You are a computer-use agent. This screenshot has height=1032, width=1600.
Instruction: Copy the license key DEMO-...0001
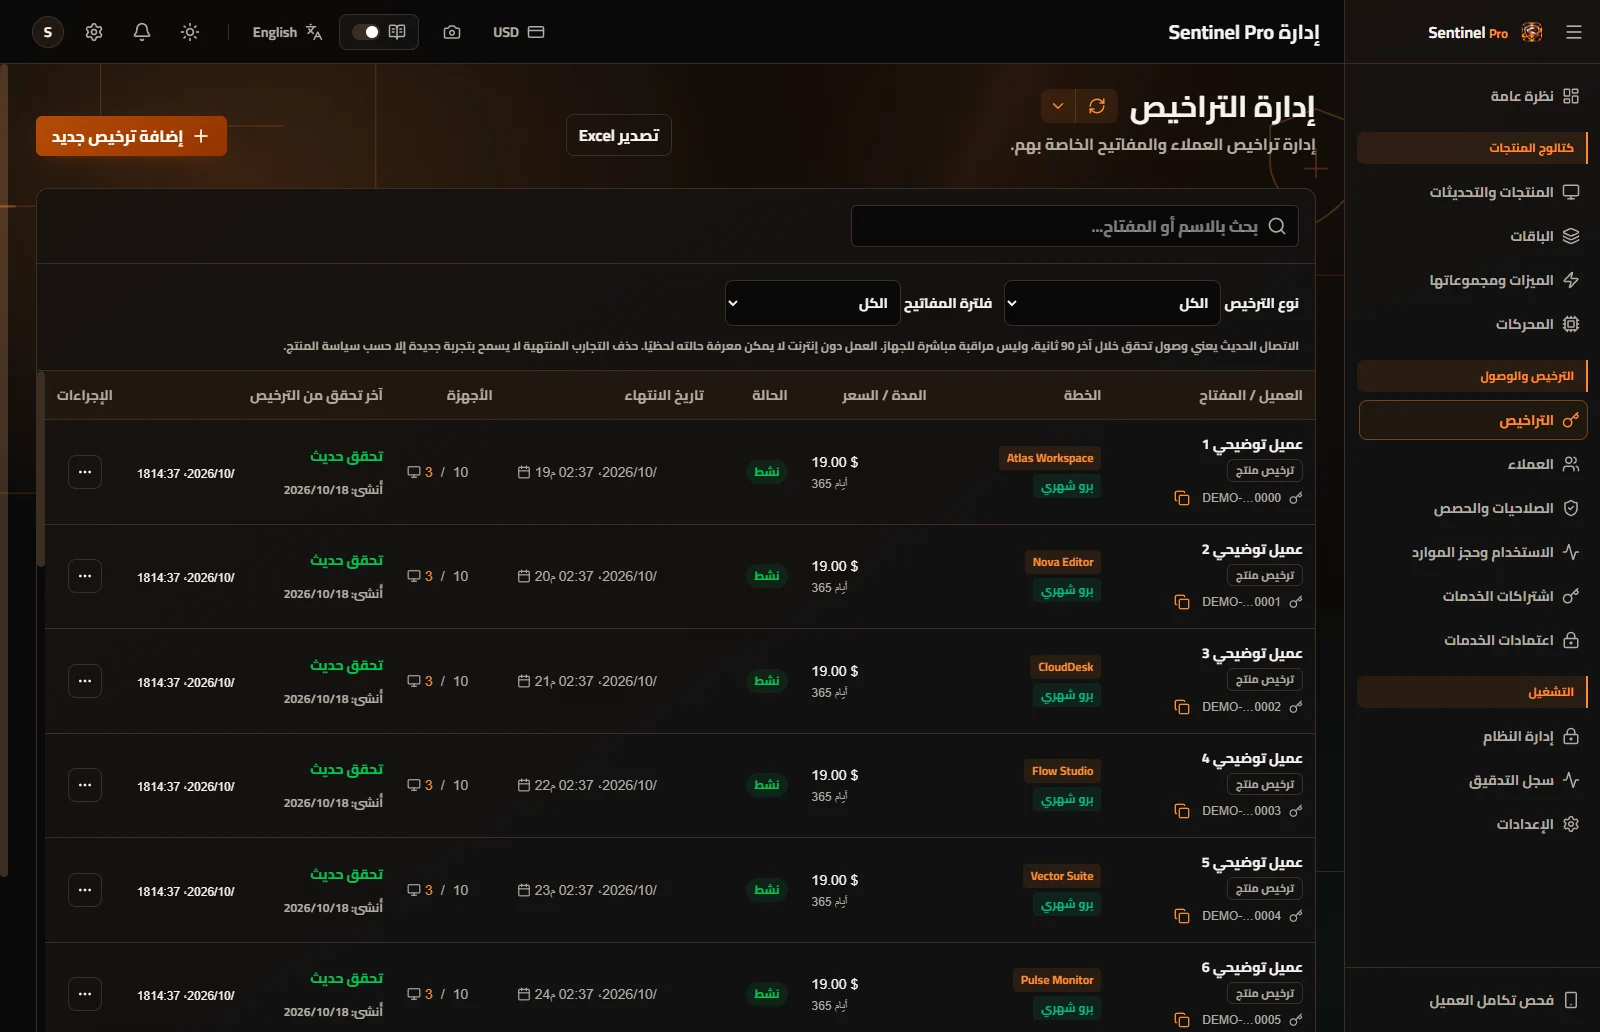coord(1182,602)
